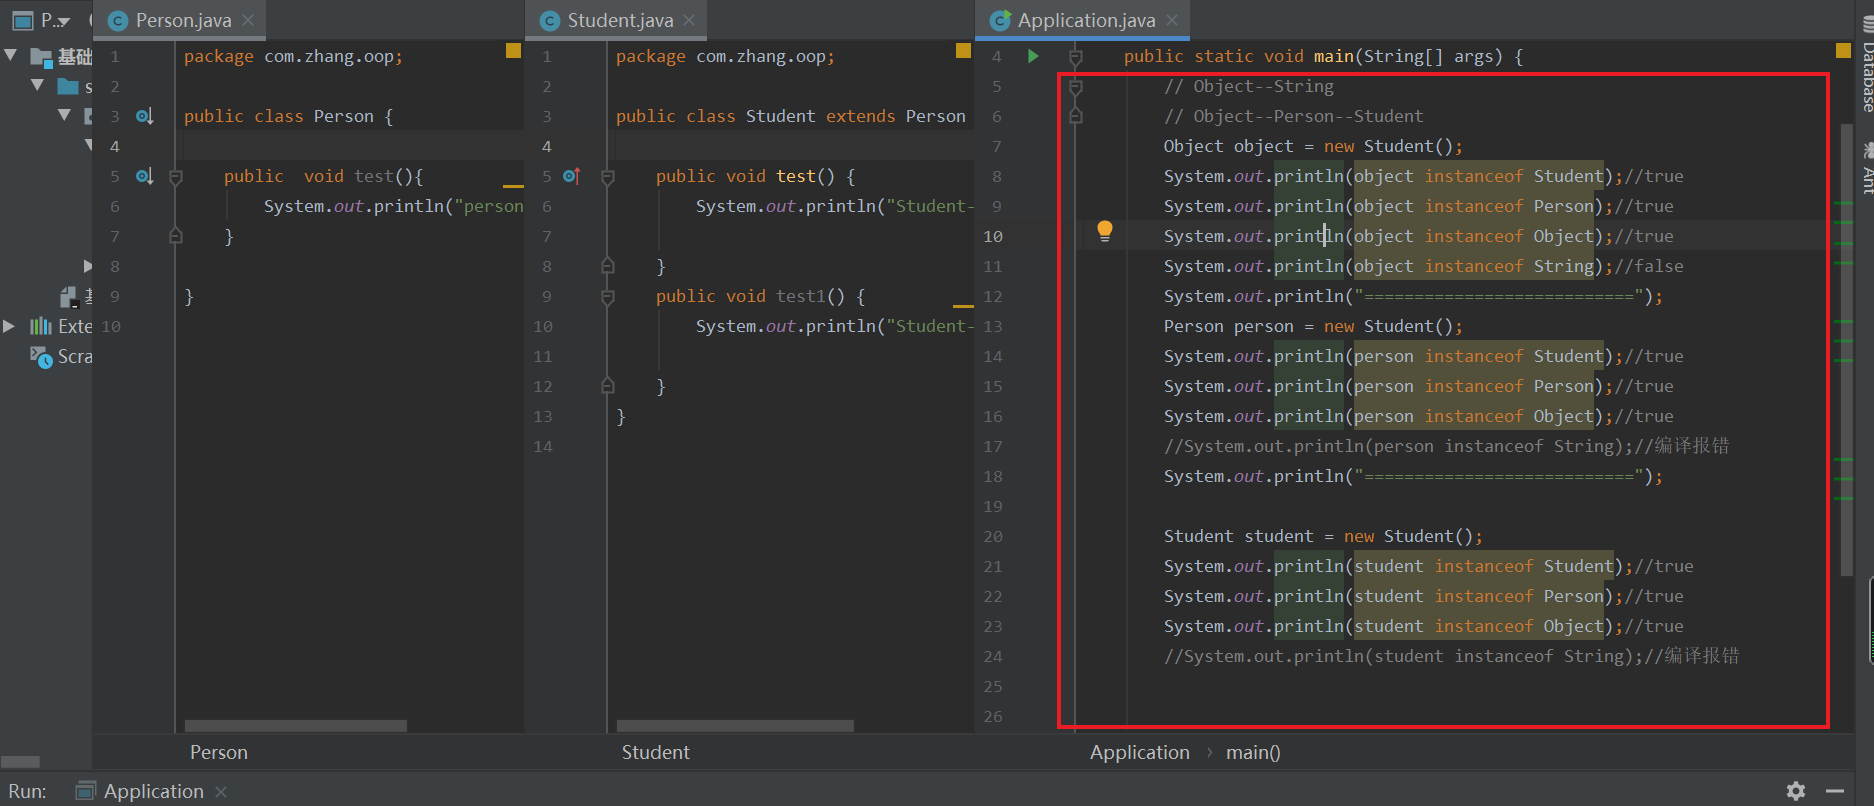
Task: Click the Student.java horizontal scrollbar
Action: pyautogui.click(x=735, y=725)
